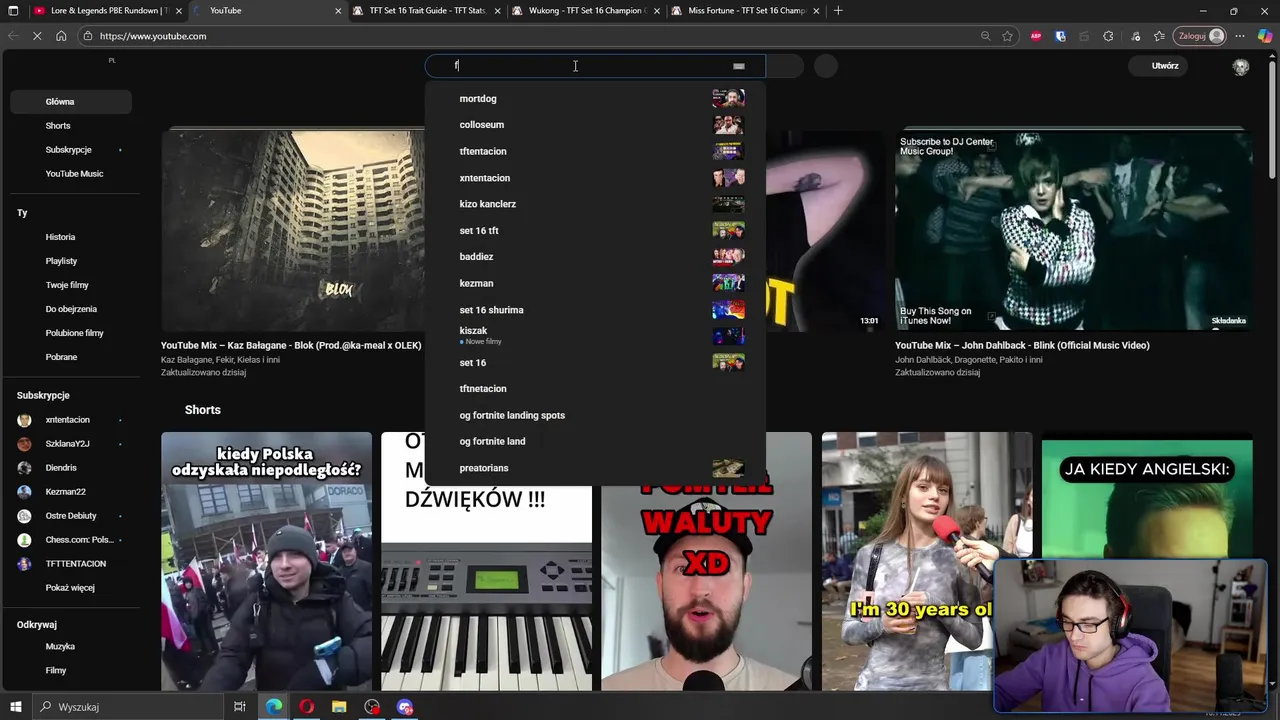Screen dimensions: 1280x720
Task: Click the zoom magnifier icon in address bar
Action: tap(985, 36)
